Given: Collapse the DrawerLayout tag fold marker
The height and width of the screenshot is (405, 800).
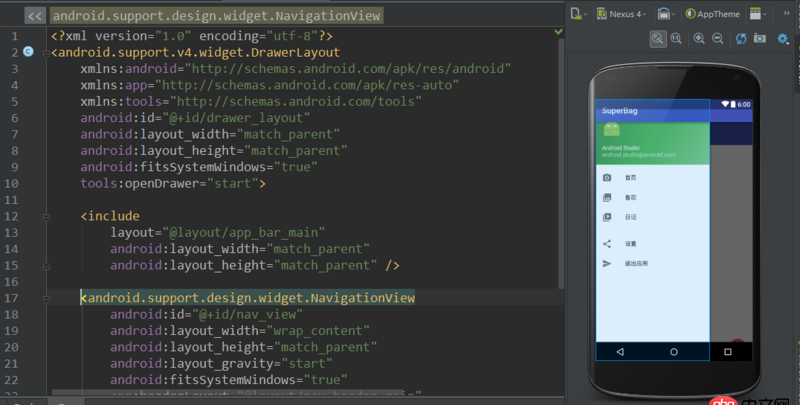Looking at the screenshot, I should 46,53.
